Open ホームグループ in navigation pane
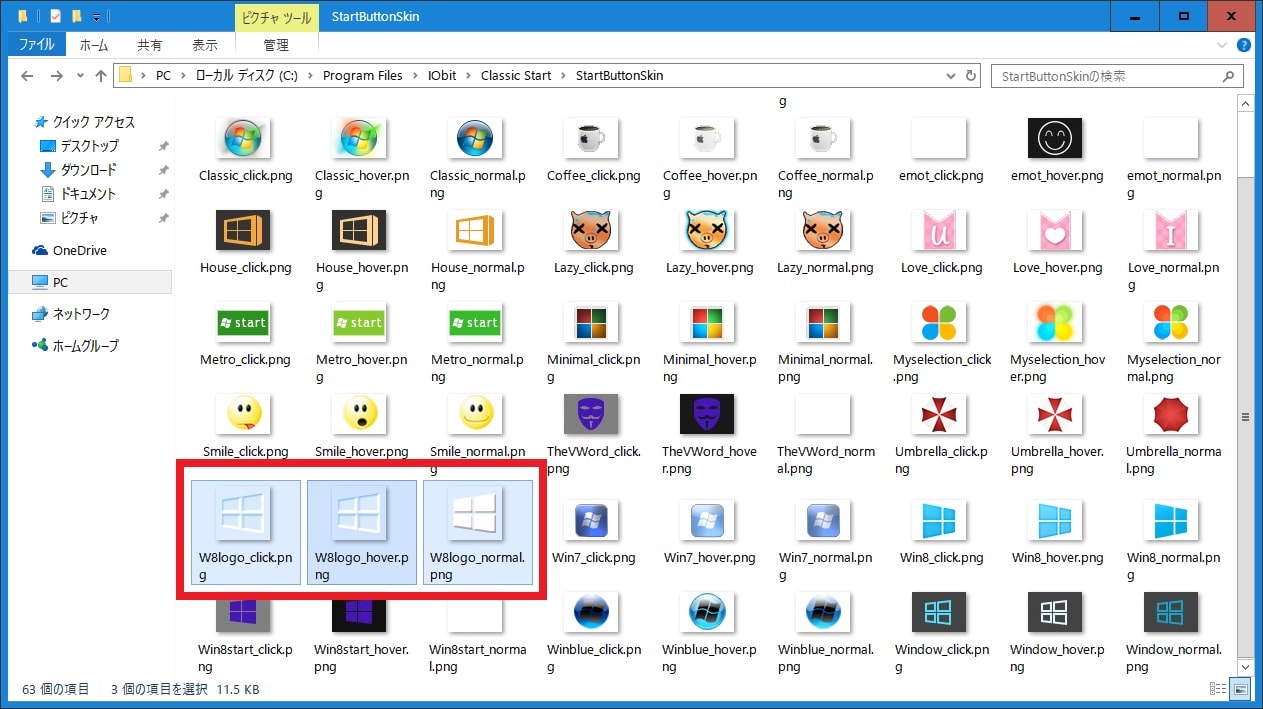 (x=85, y=346)
